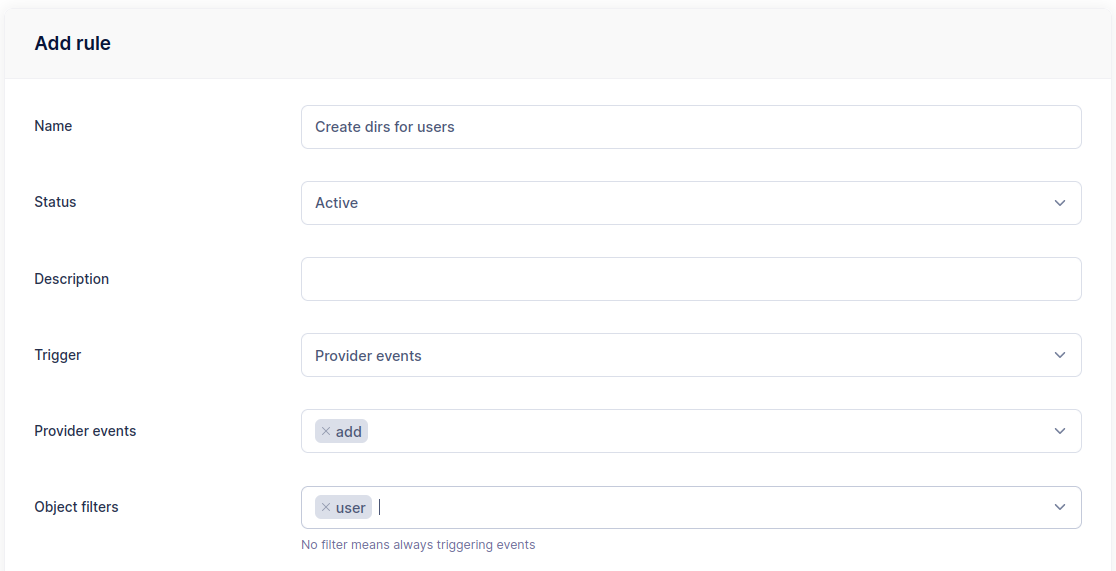Click the Status field chevron arrow
1116x571 pixels.
coord(1060,203)
